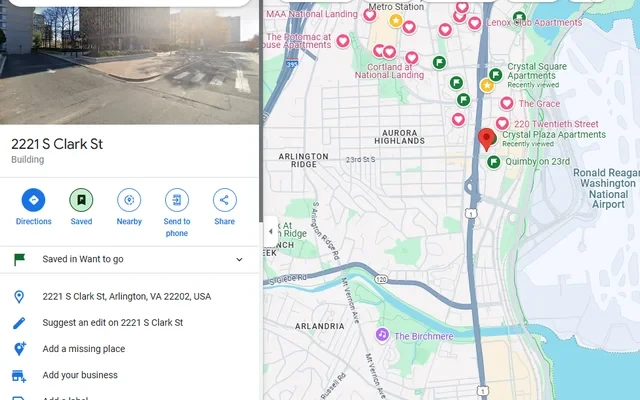640x400 pixels.
Task: Click address 2221 S Clark St, Arlington, VA
Action: [x=127, y=296]
